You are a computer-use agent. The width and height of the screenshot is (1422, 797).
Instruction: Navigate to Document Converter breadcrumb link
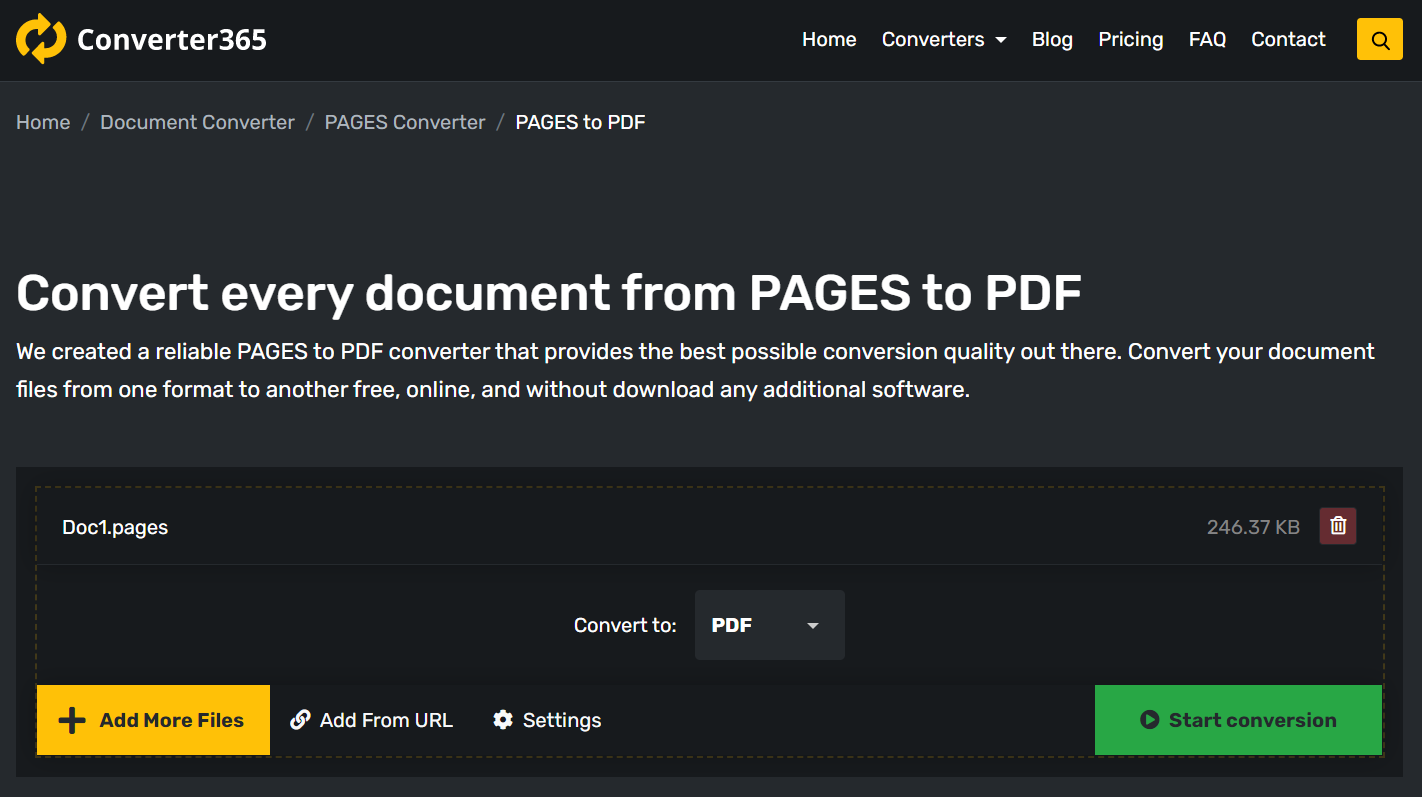coord(197,121)
